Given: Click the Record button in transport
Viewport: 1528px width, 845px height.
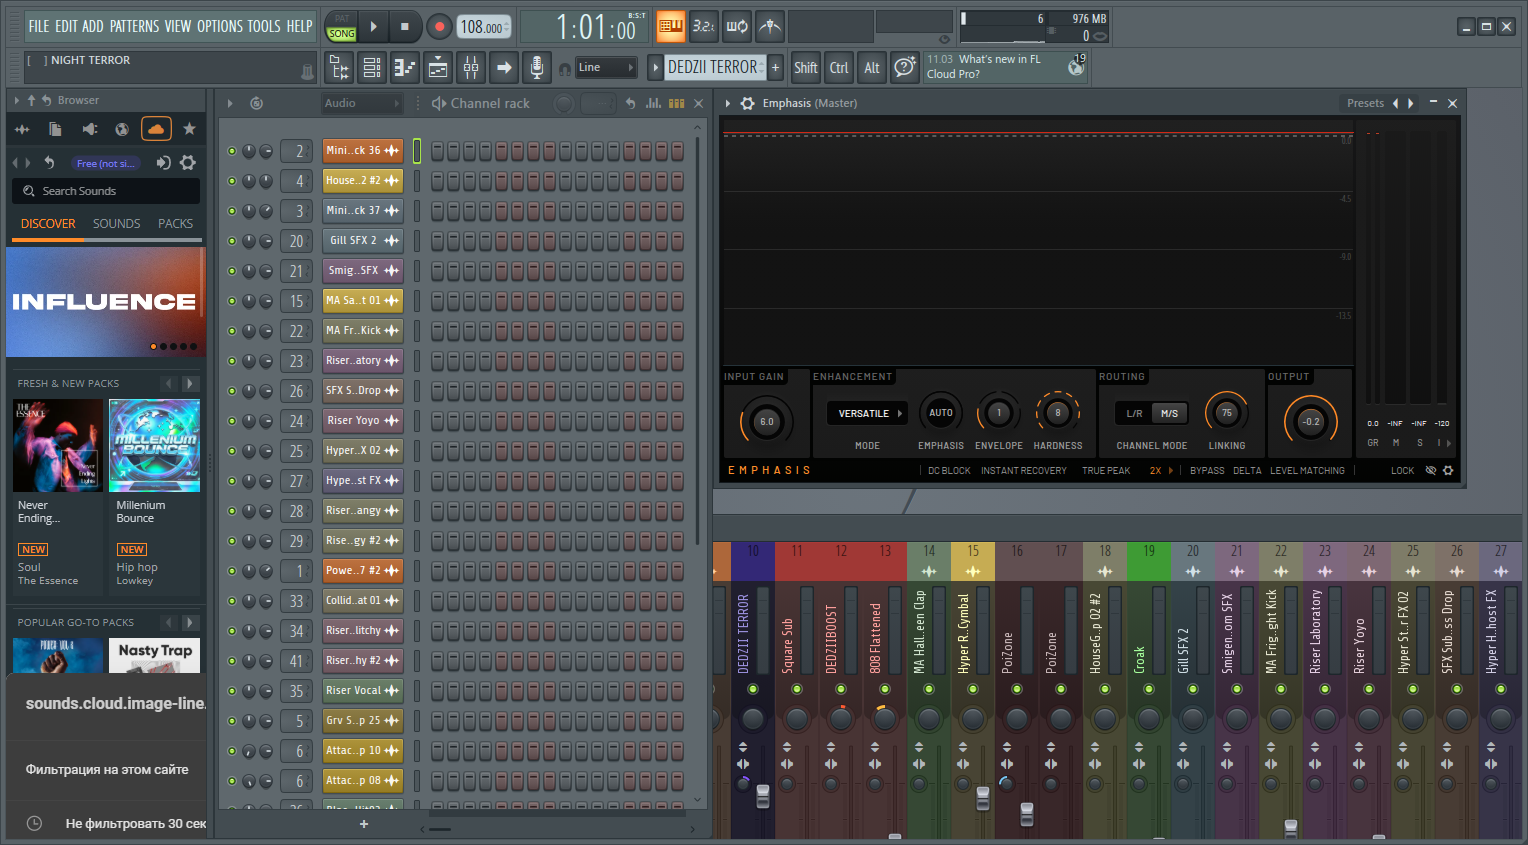Looking at the screenshot, I should pos(438,27).
